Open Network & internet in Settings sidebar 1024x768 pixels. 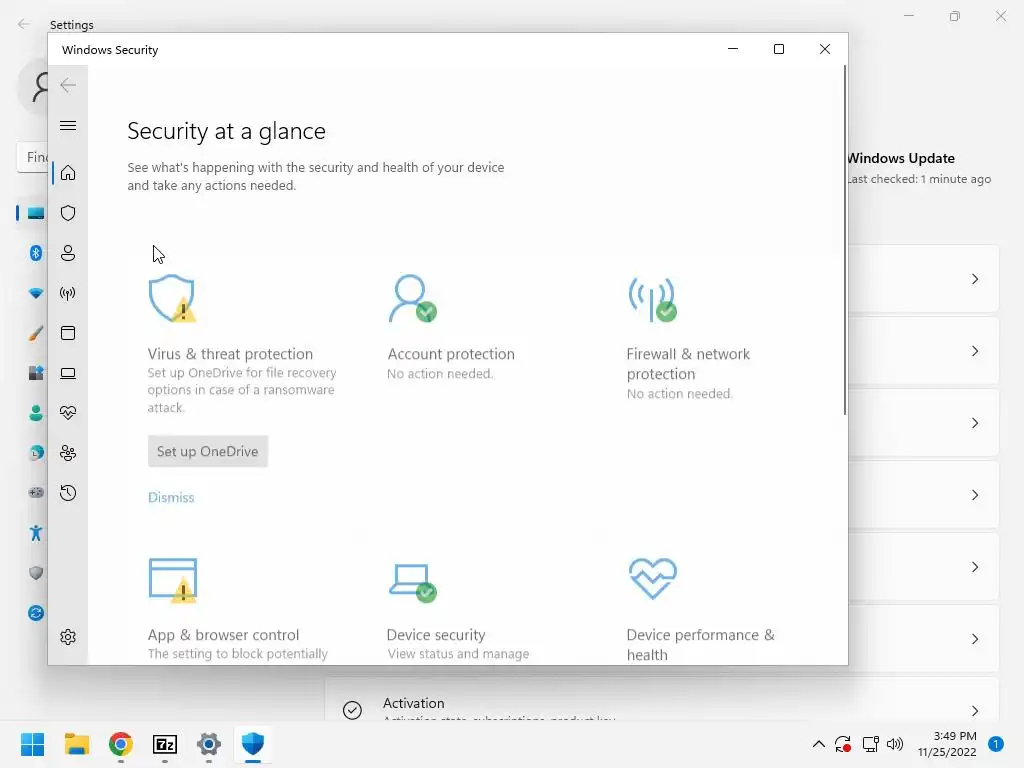tap(36, 293)
